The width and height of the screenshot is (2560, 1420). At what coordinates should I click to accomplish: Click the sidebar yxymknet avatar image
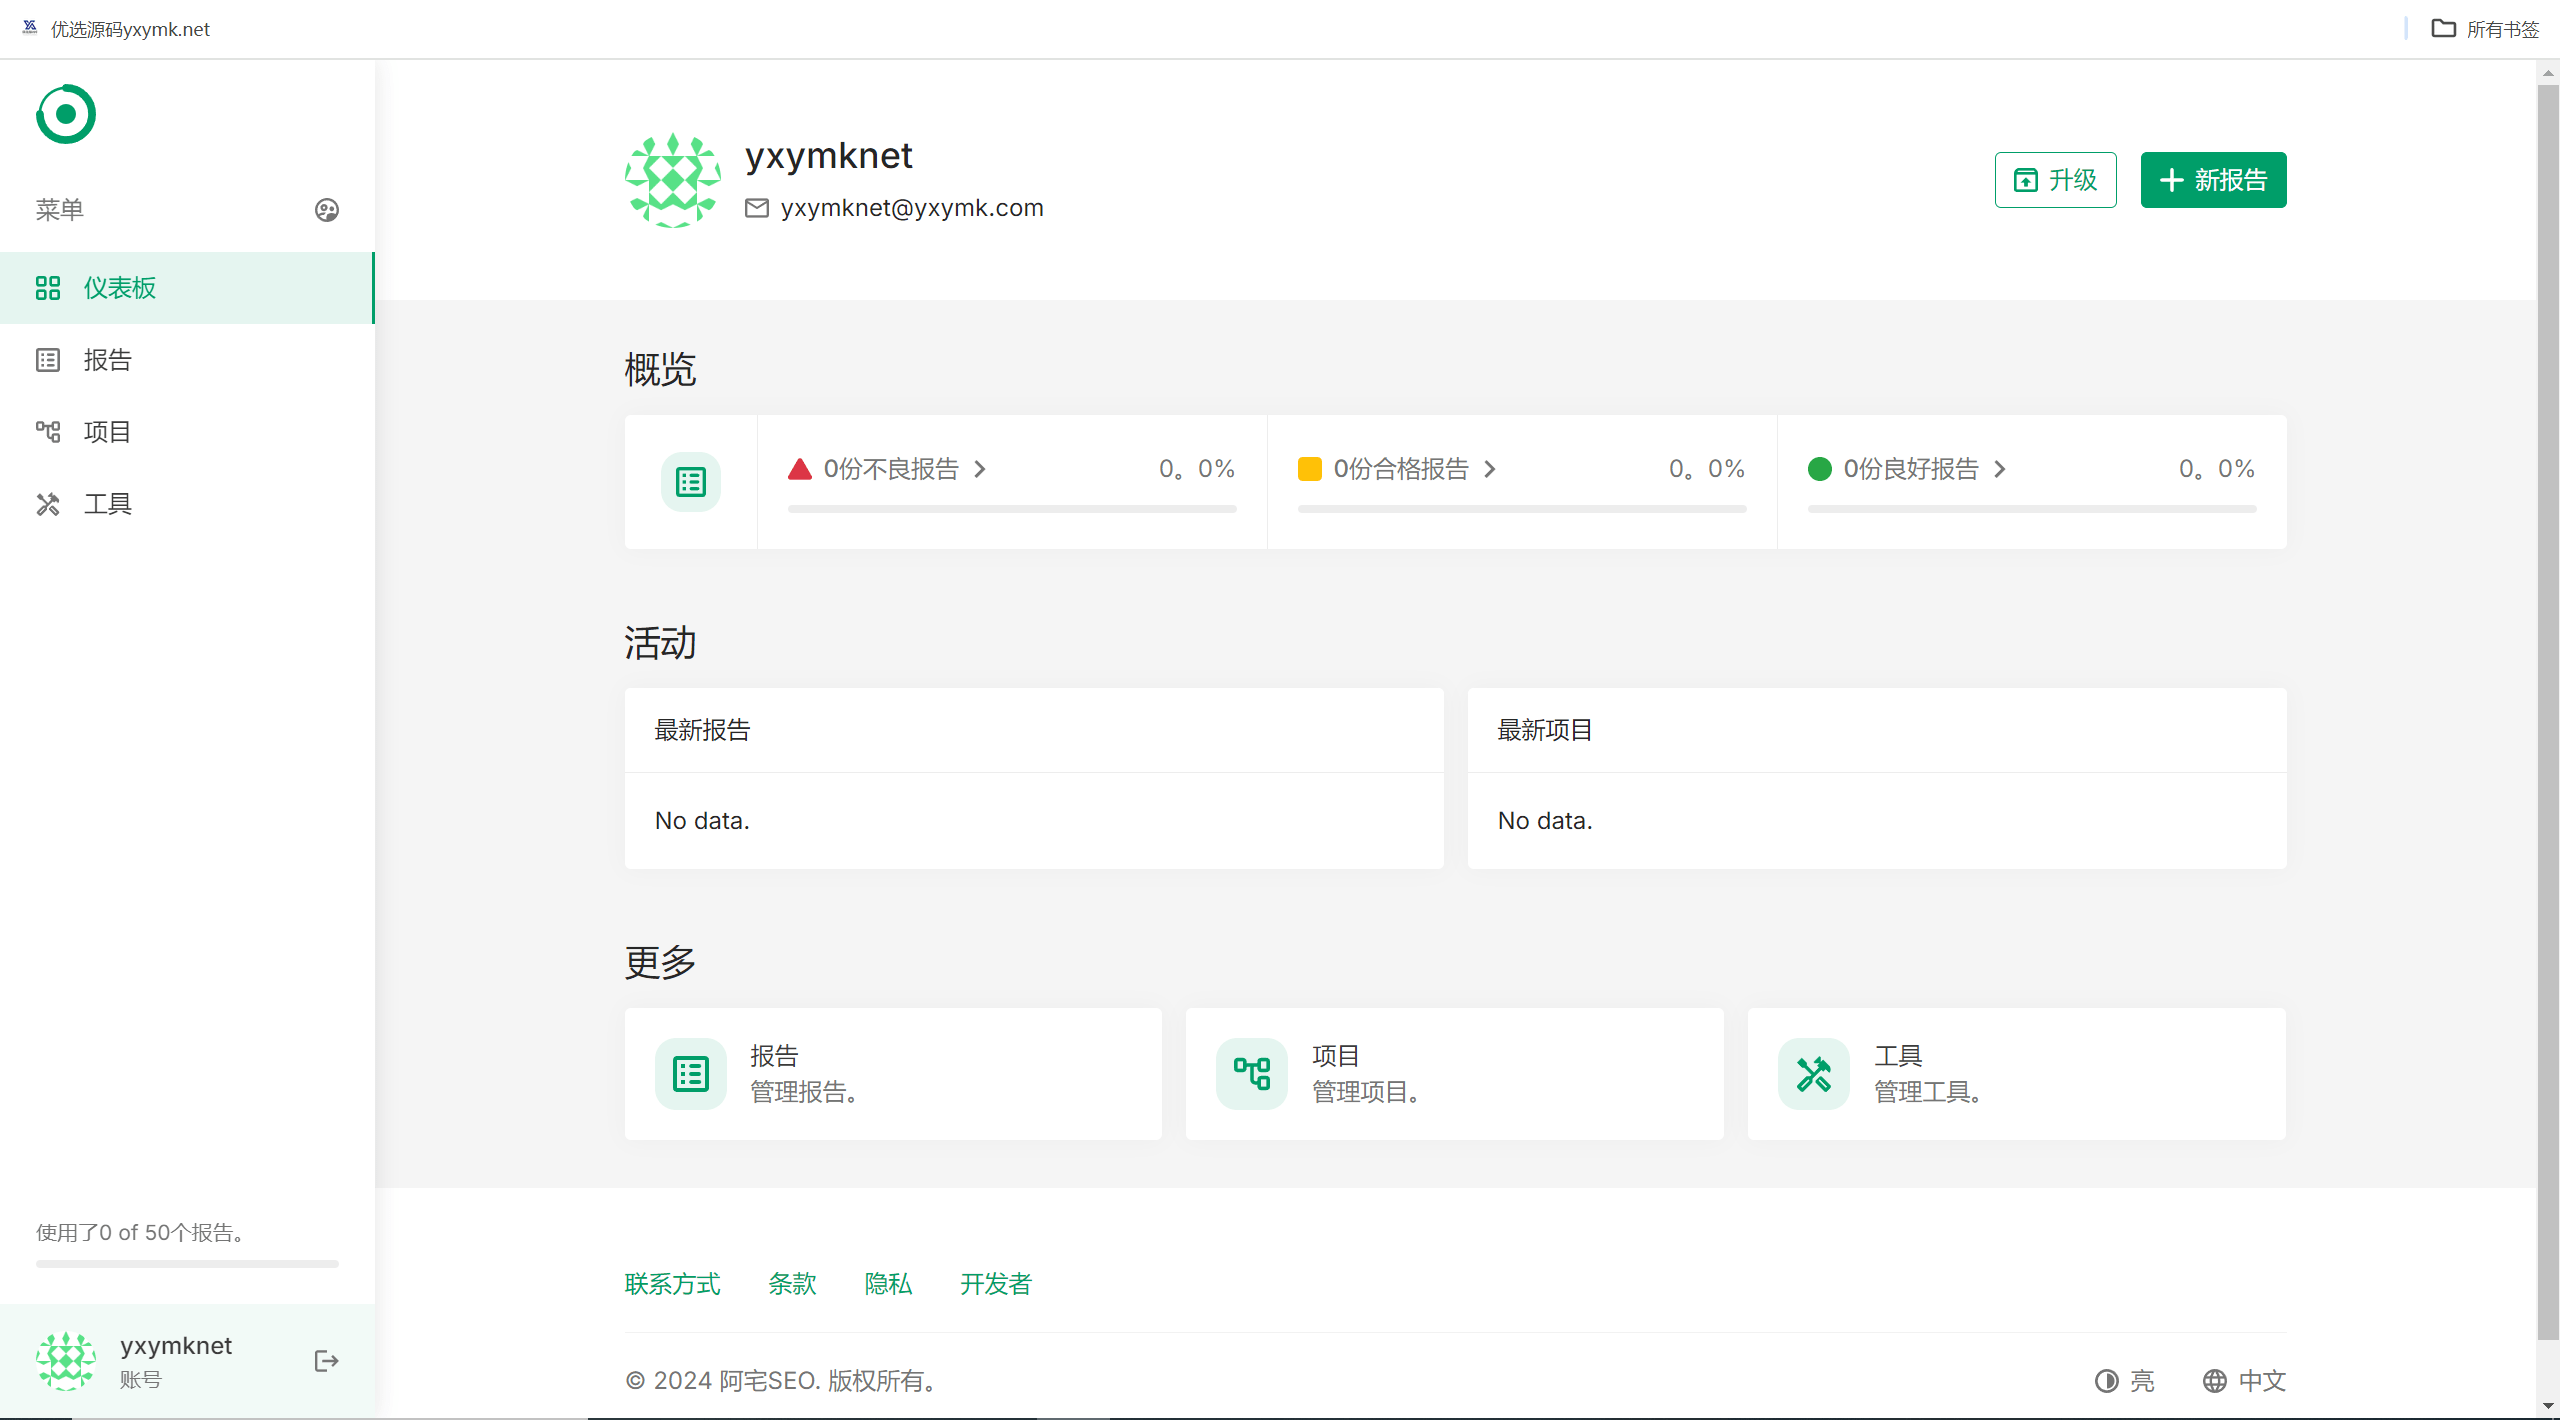pos(66,1360)
